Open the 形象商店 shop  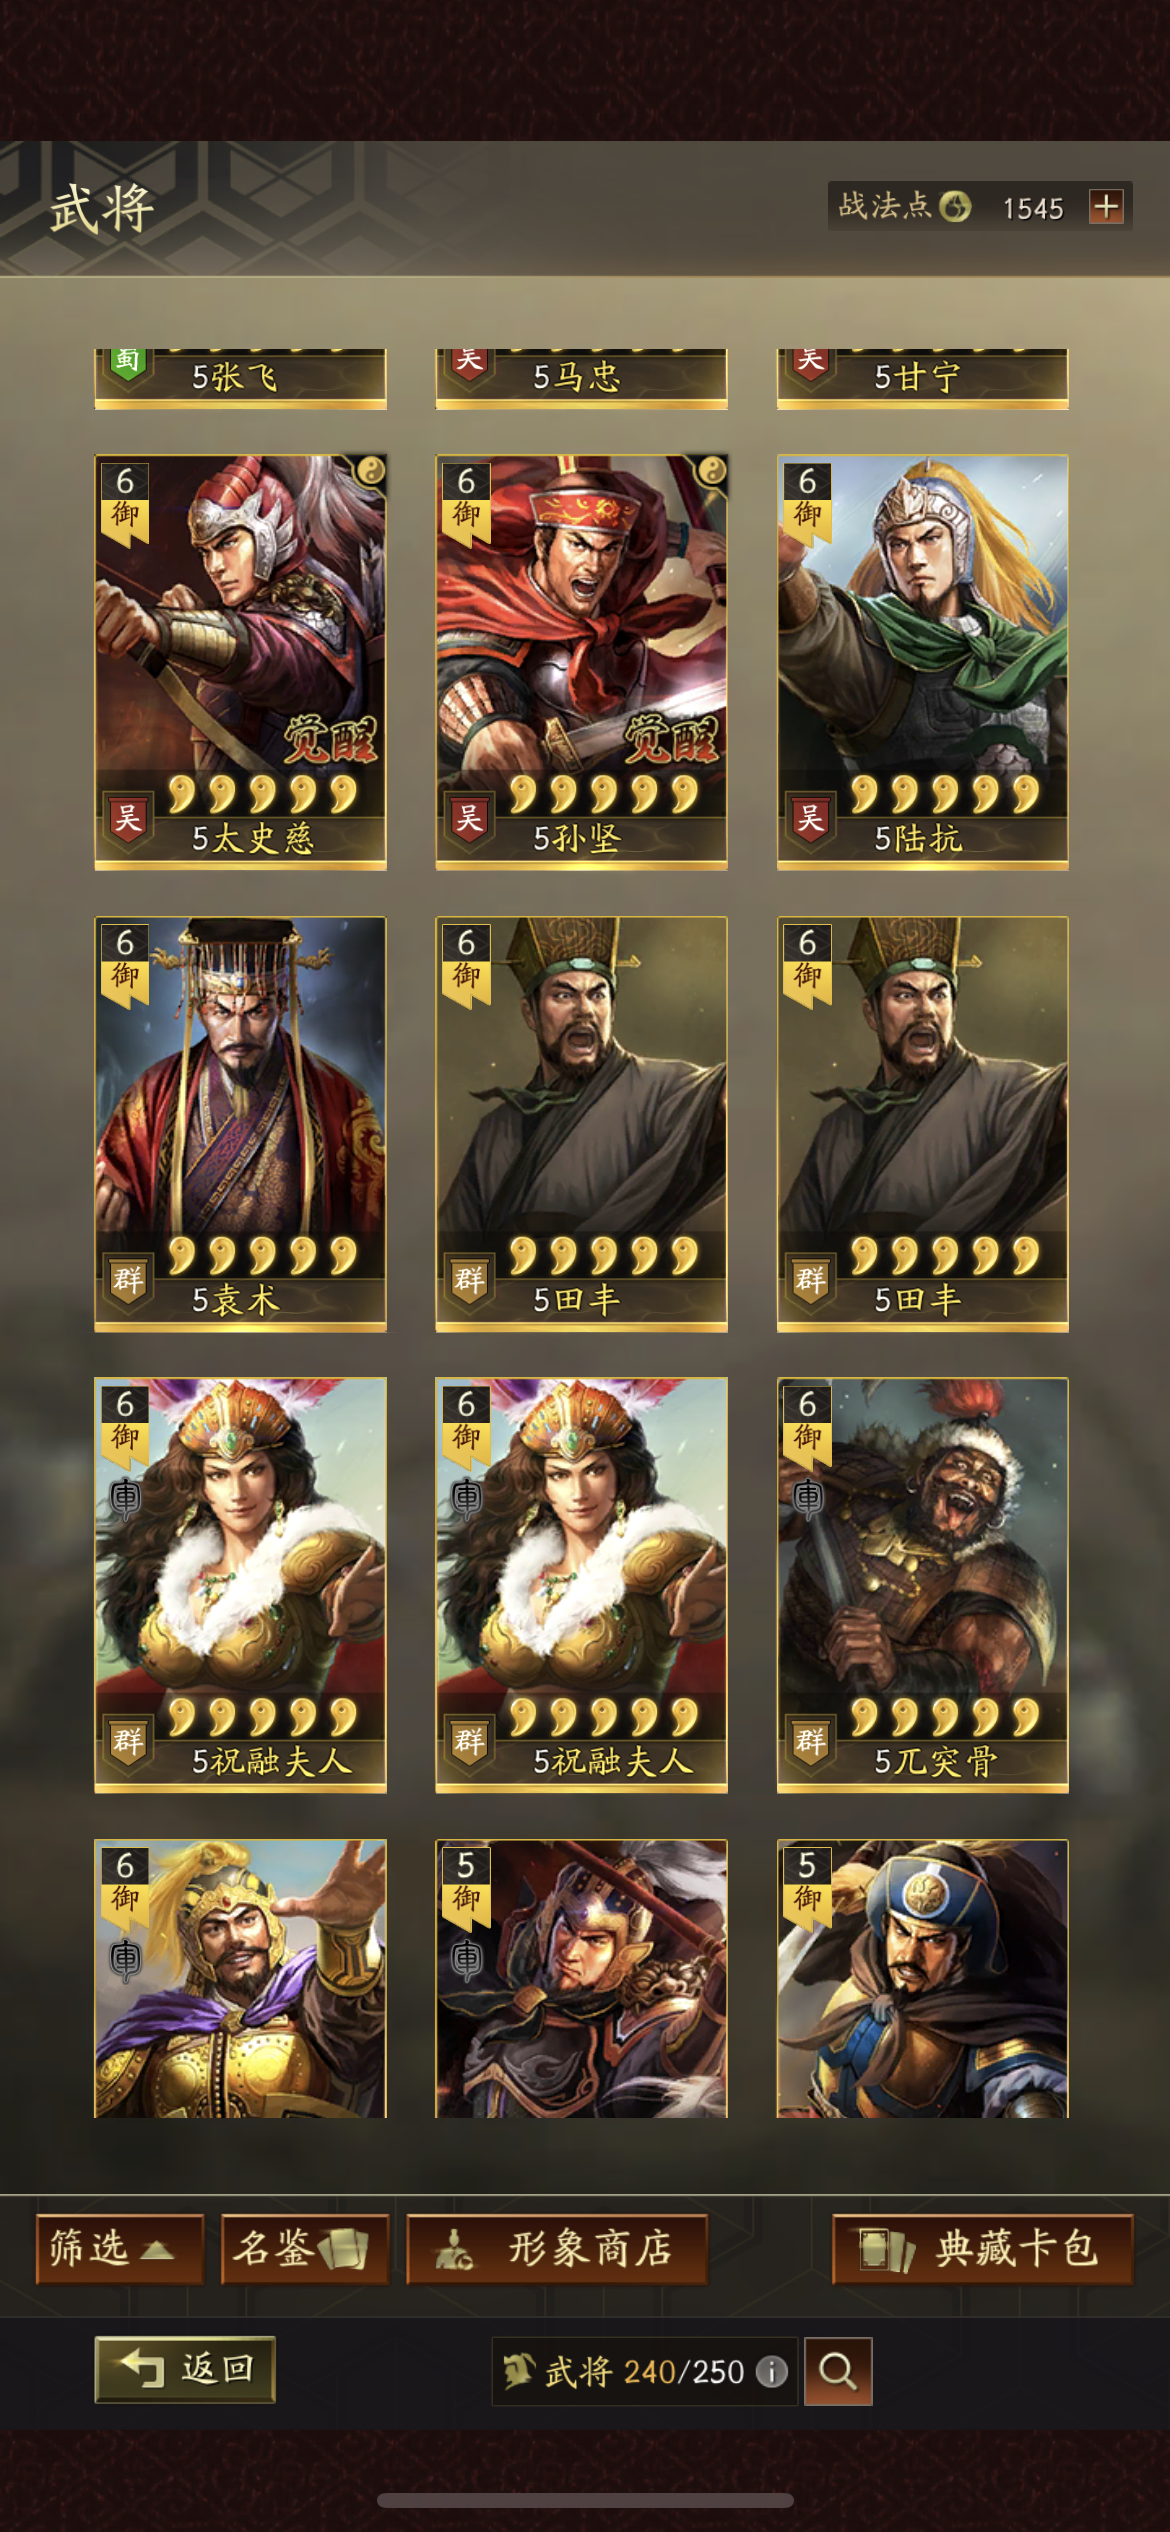(557, 2248)
